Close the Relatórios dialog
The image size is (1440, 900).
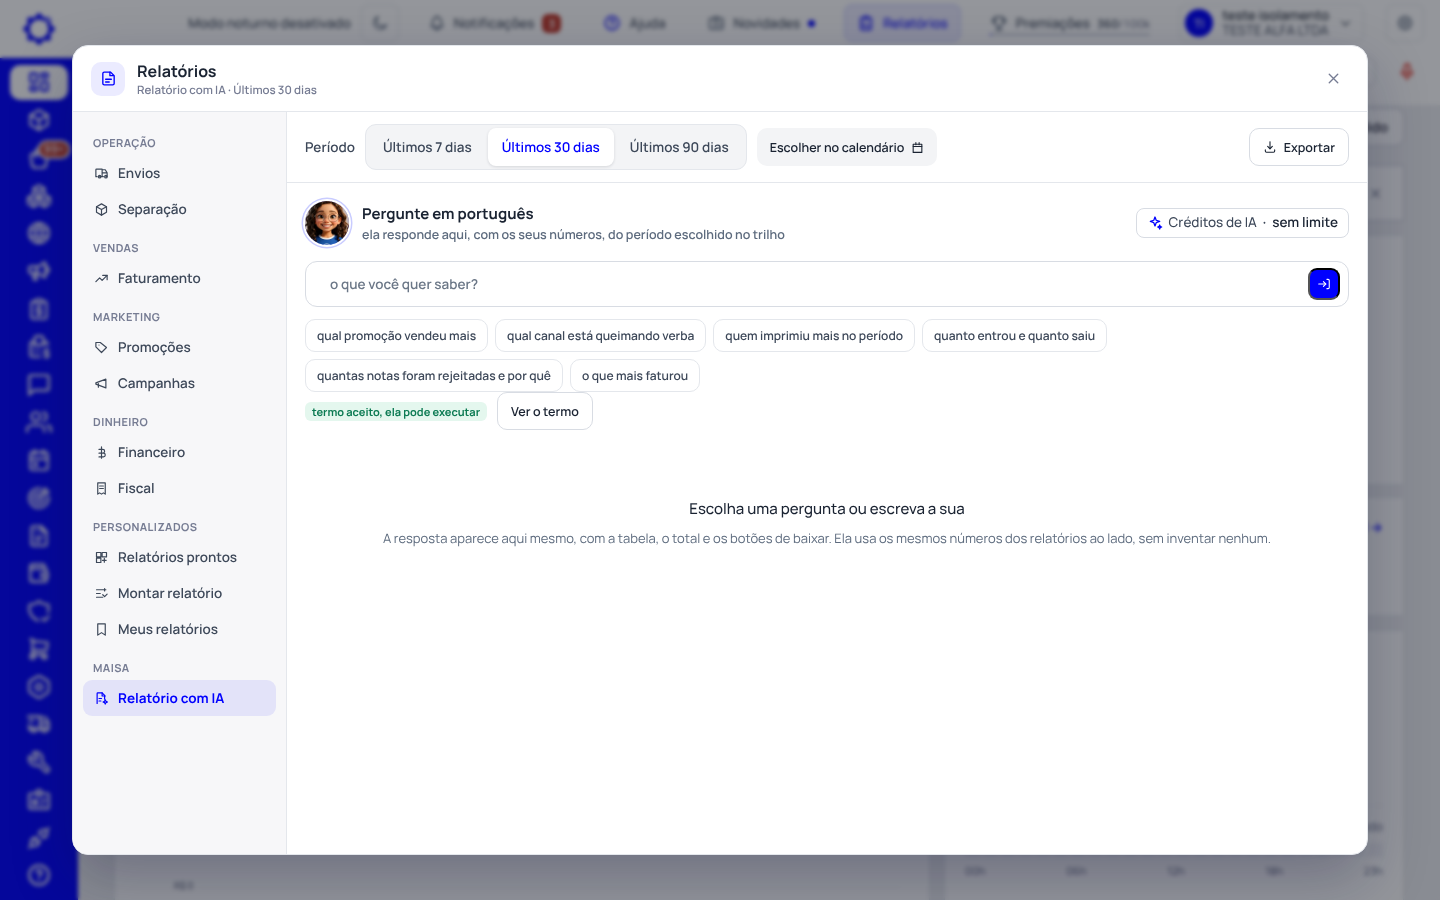point(1333,79)
